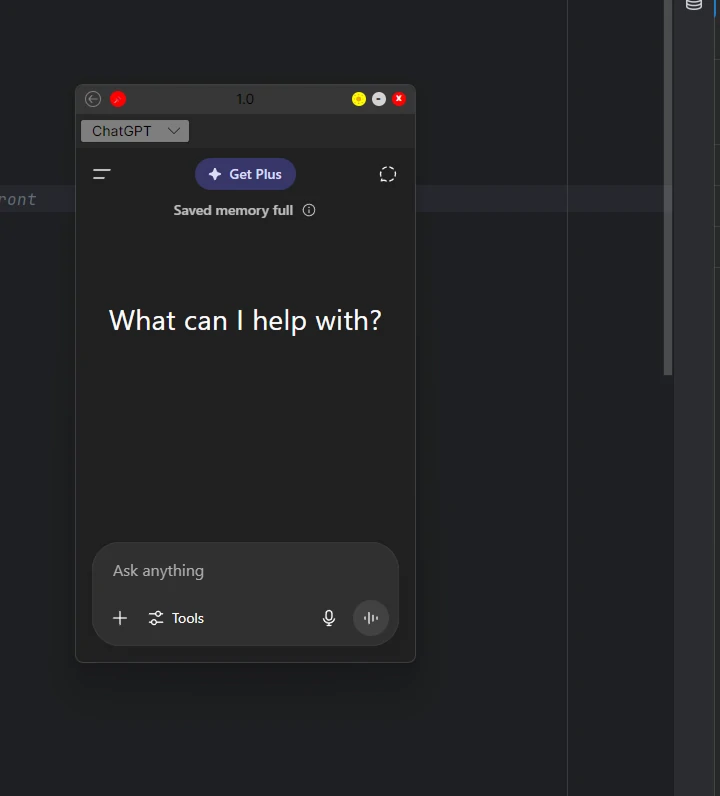Click the Saved memory full notice
The height and width of the screenshot is (796, 720).
point(233,210)
